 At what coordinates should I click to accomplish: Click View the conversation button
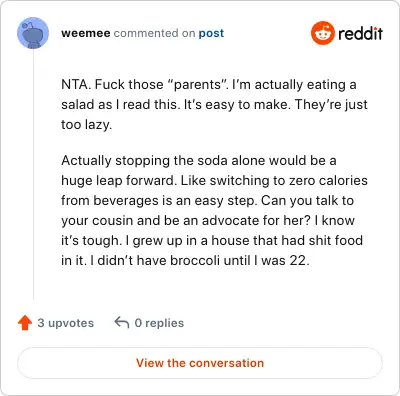(x=200, y=363)
